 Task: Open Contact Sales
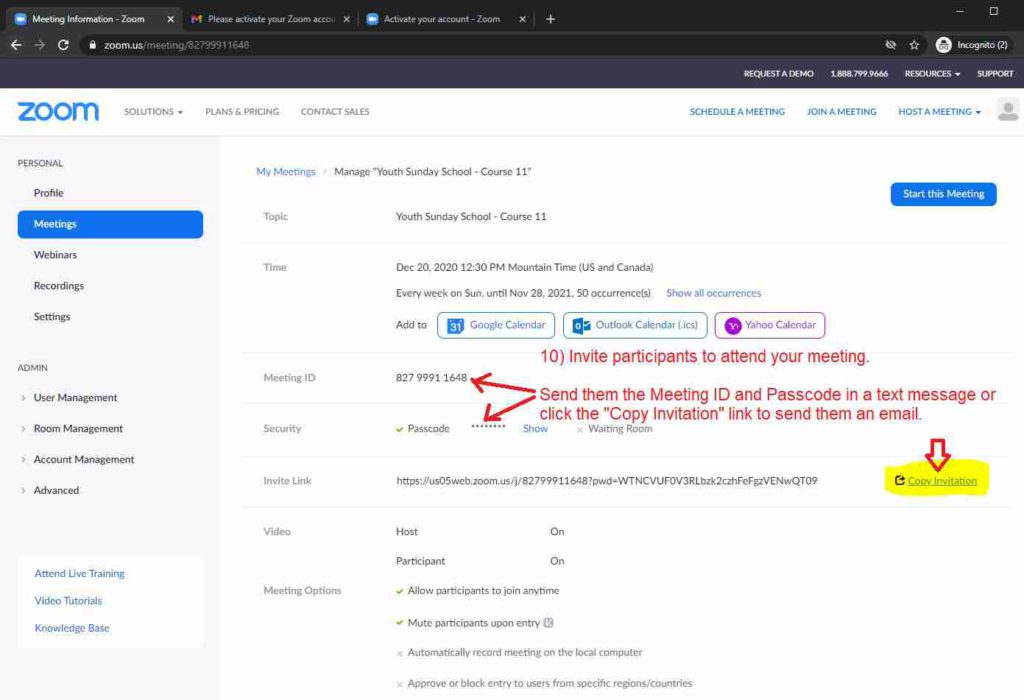[x=335, y=112]
